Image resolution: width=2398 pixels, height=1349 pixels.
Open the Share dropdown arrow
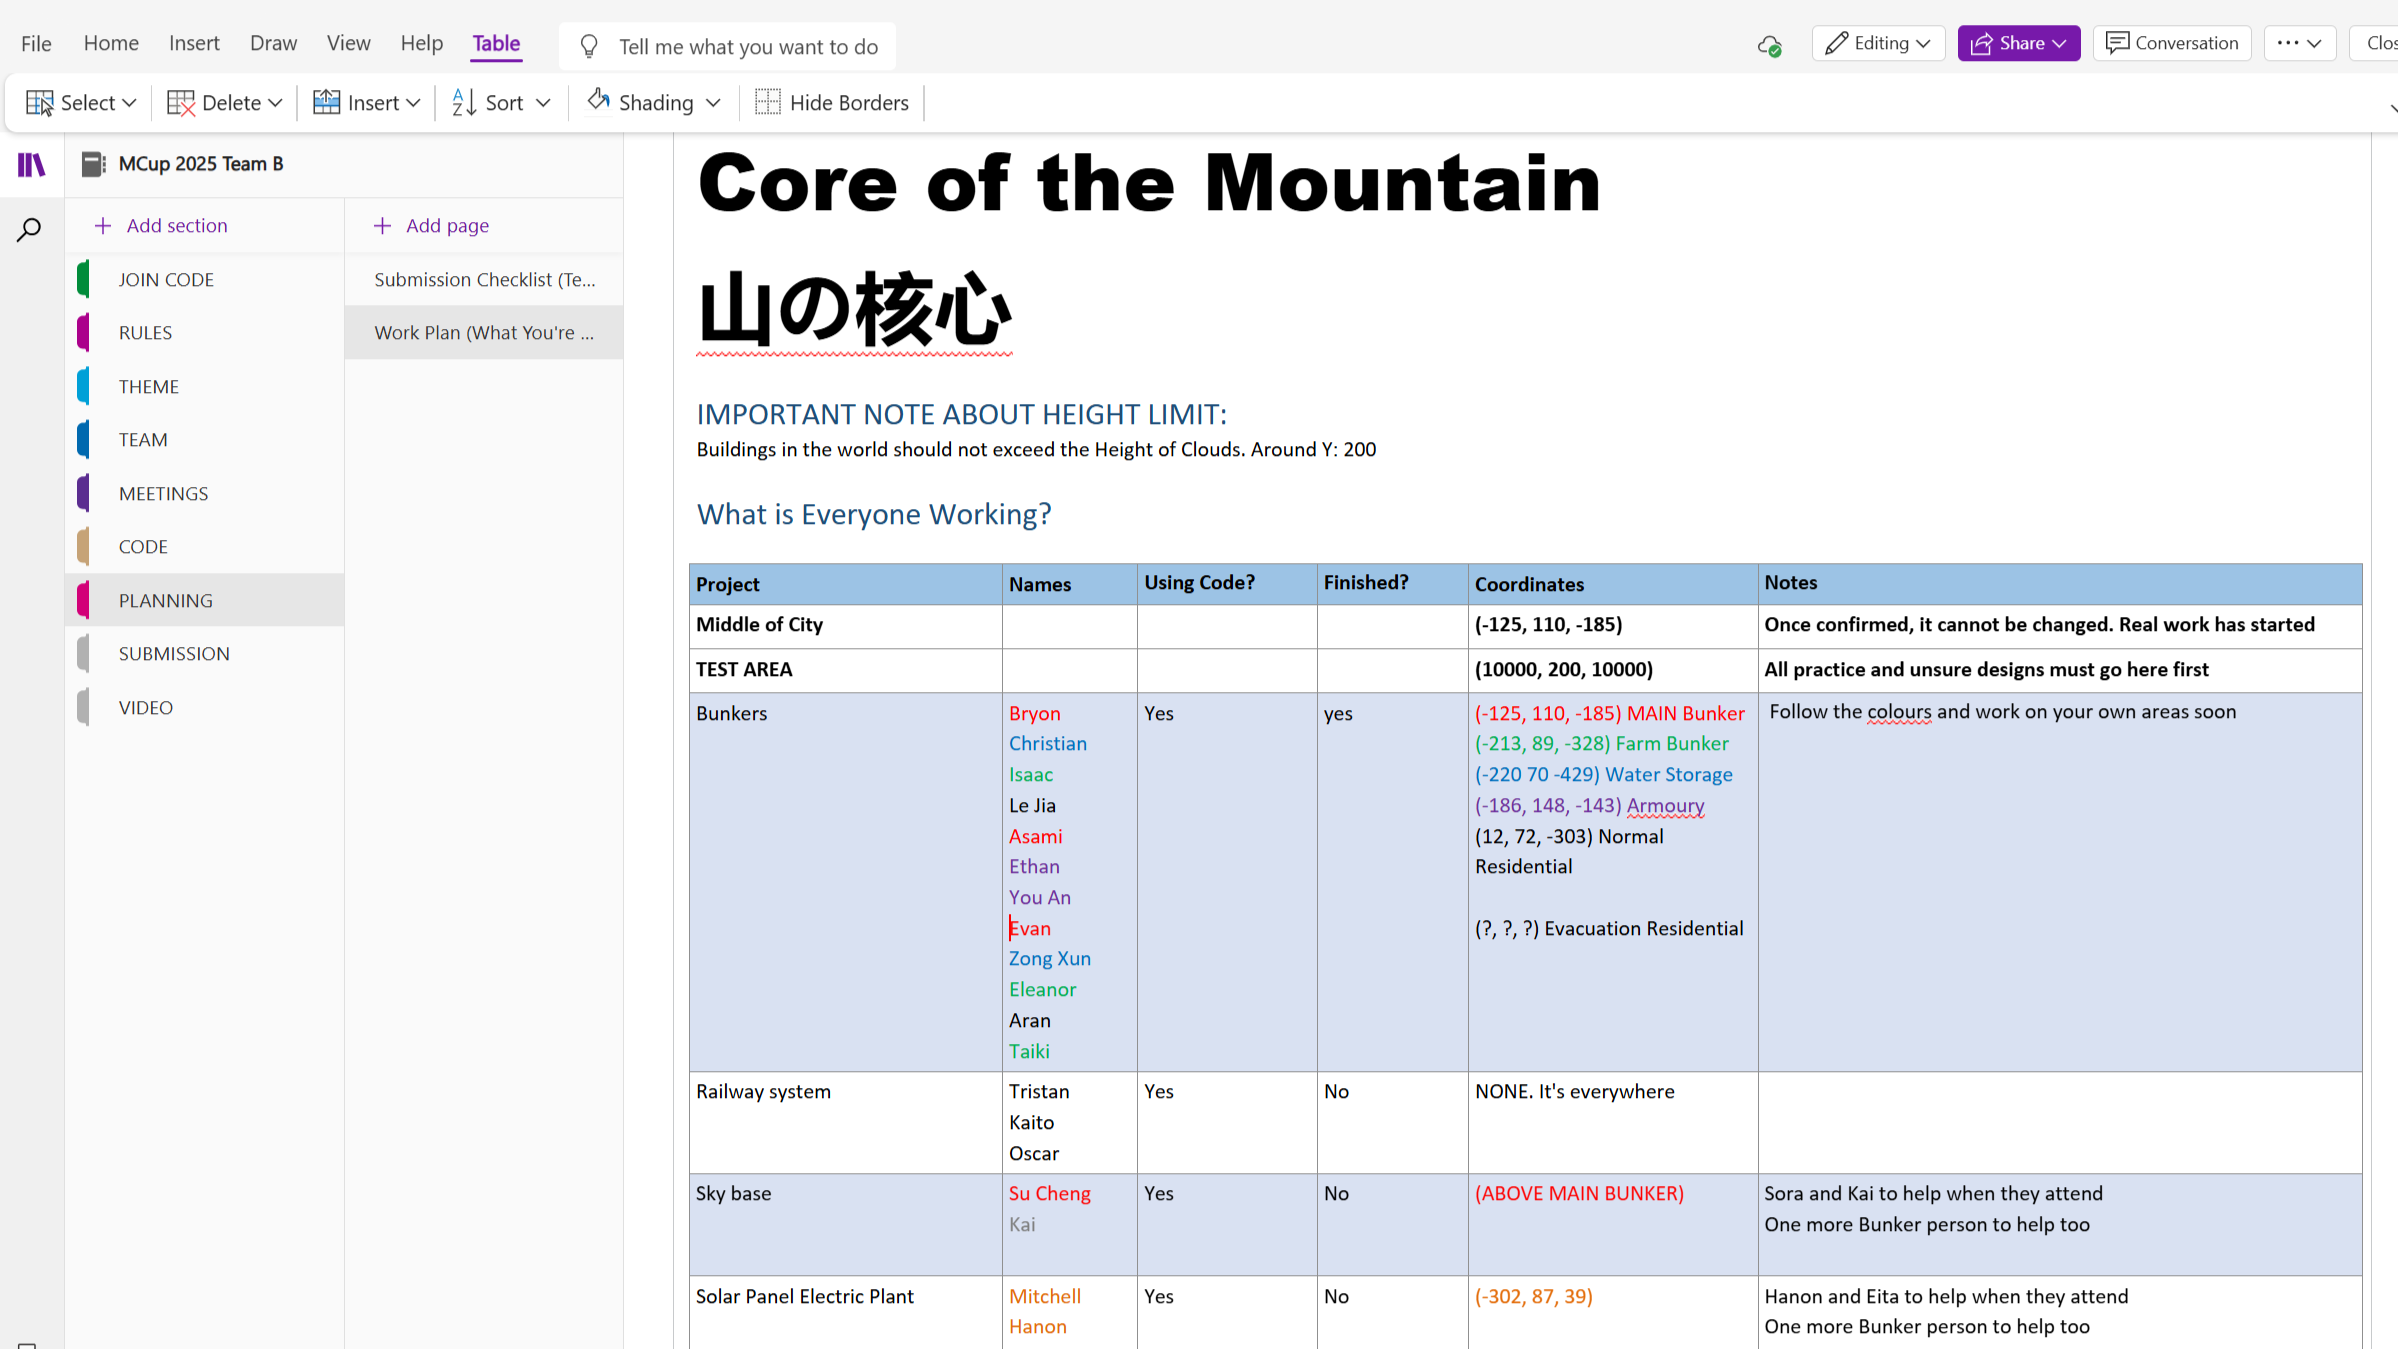[2059, 43]
